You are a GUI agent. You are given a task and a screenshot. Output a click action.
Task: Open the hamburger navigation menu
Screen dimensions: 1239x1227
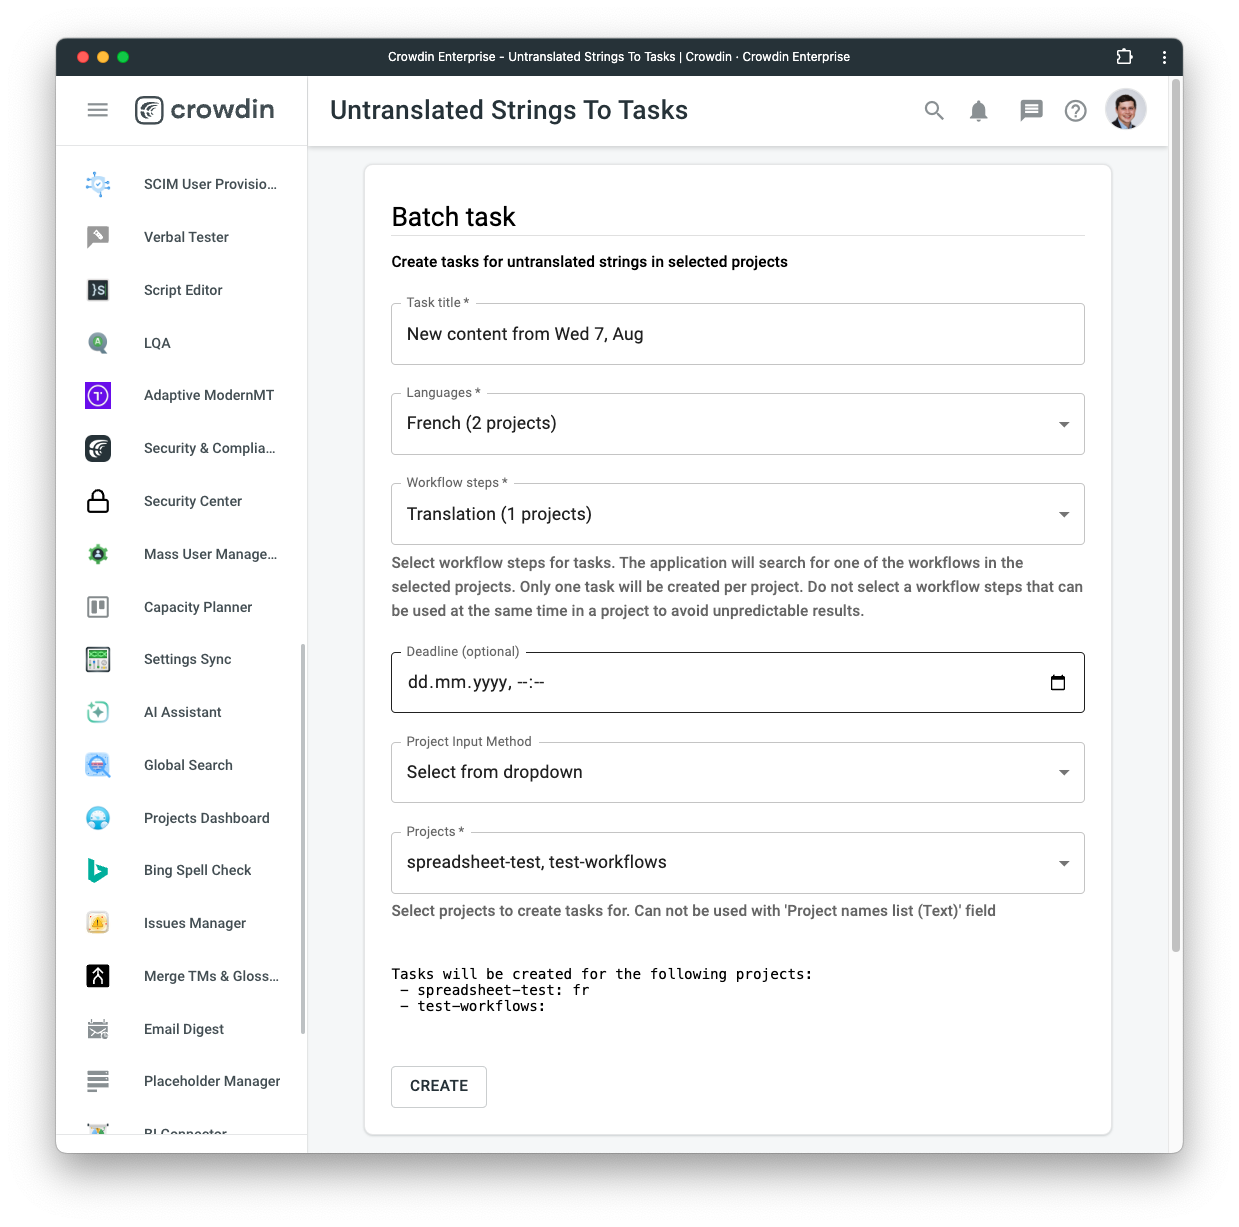[x=97, y=110]
